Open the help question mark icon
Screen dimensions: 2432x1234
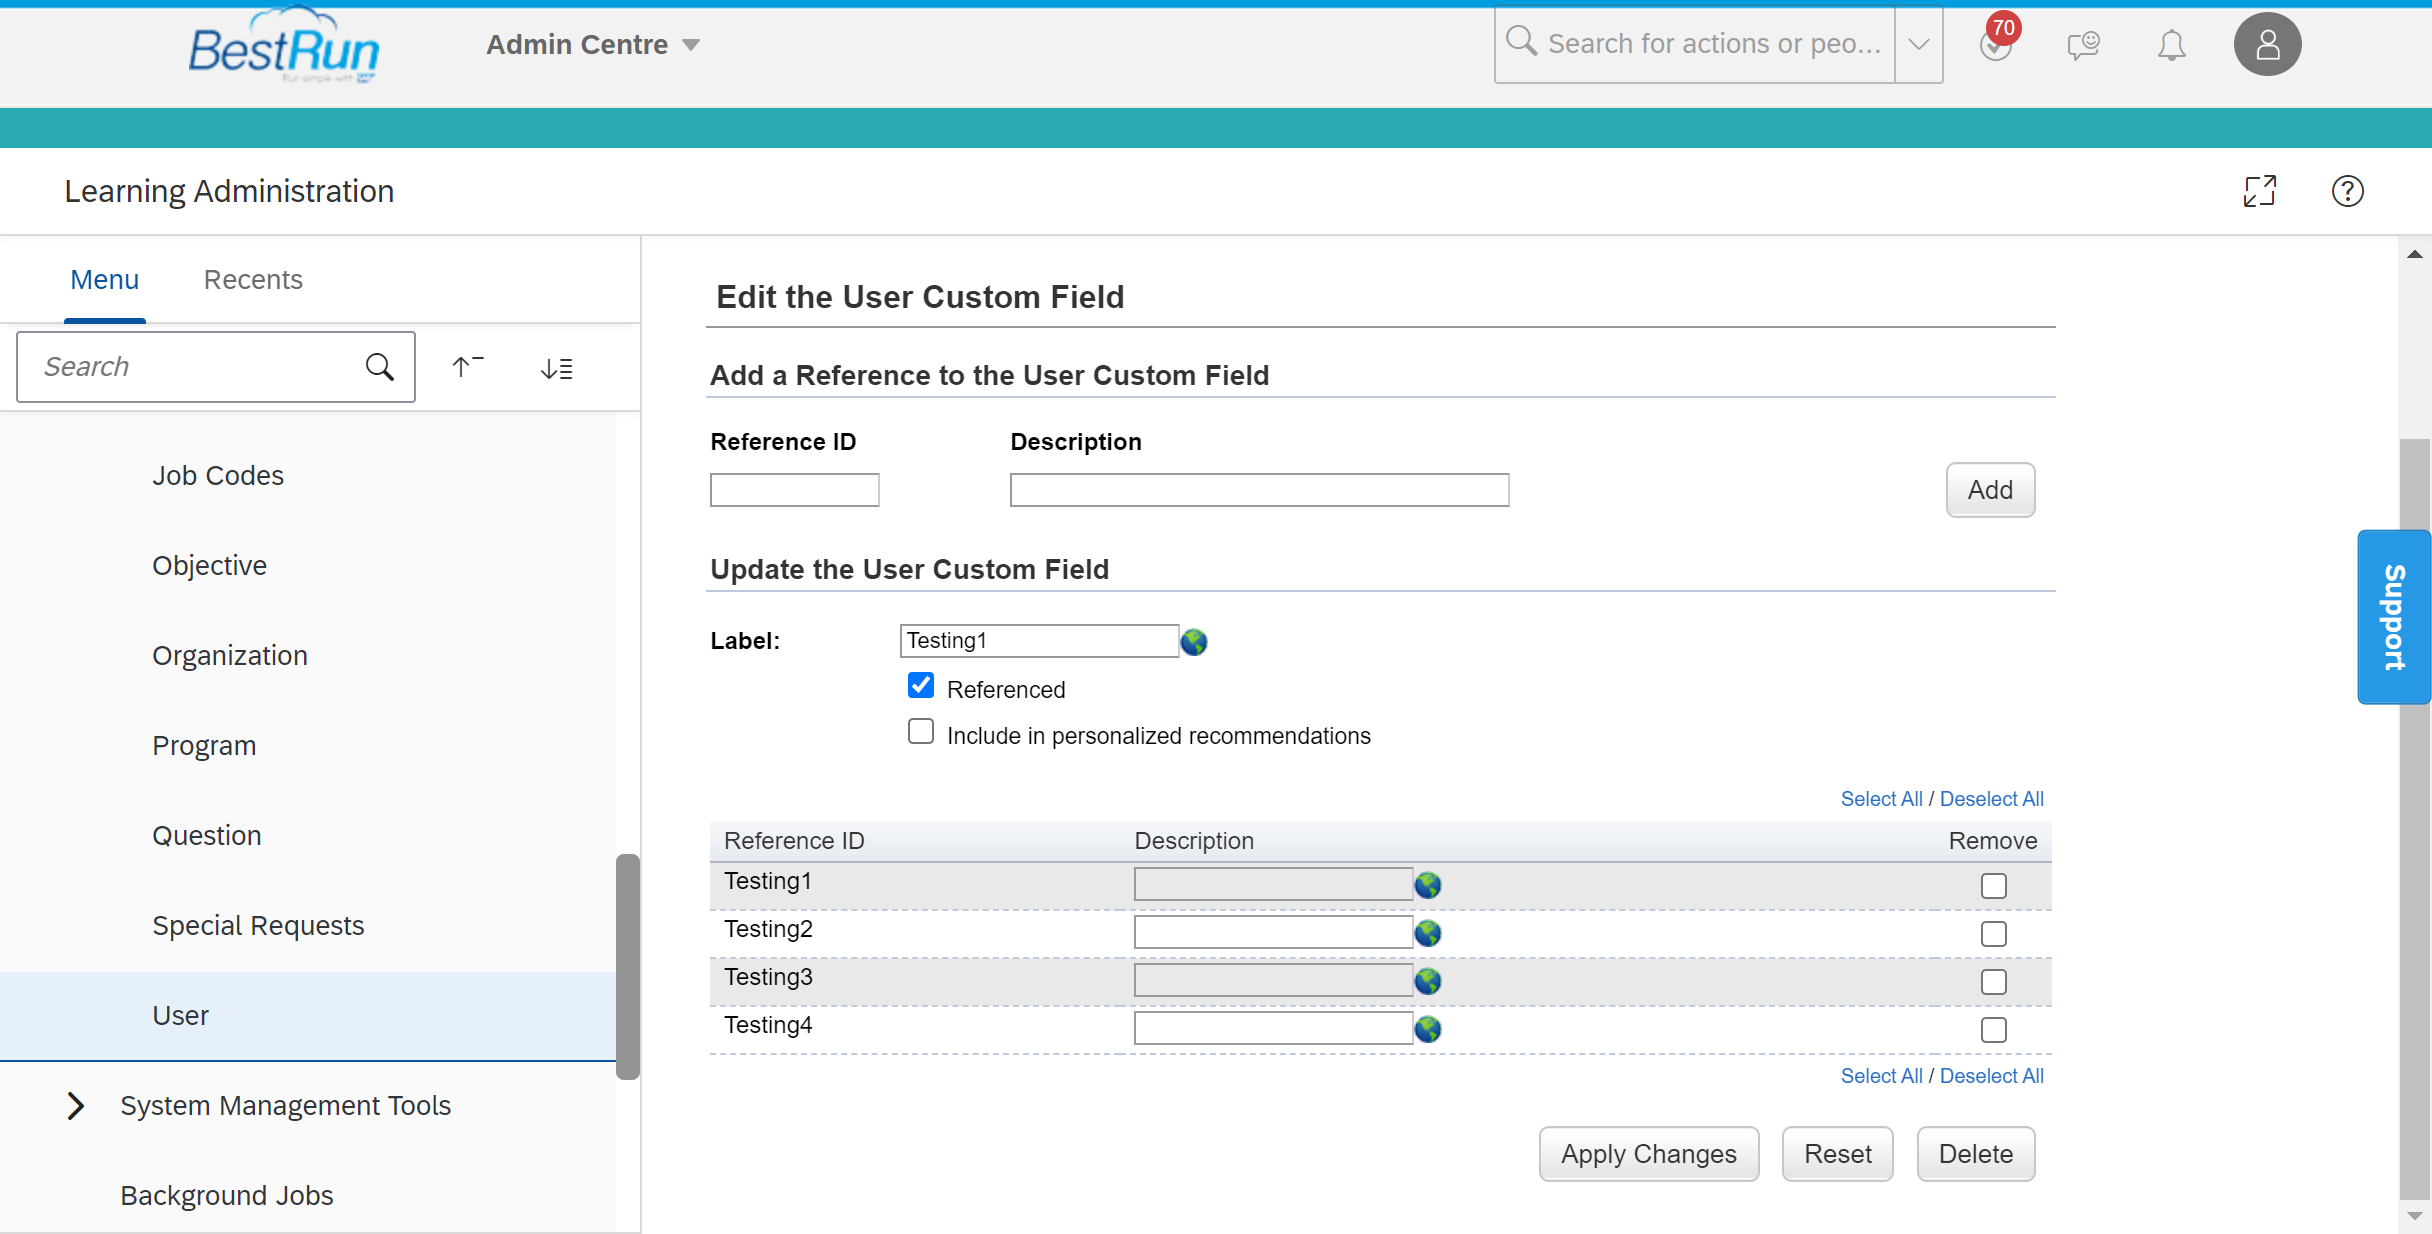[2348, 190]
